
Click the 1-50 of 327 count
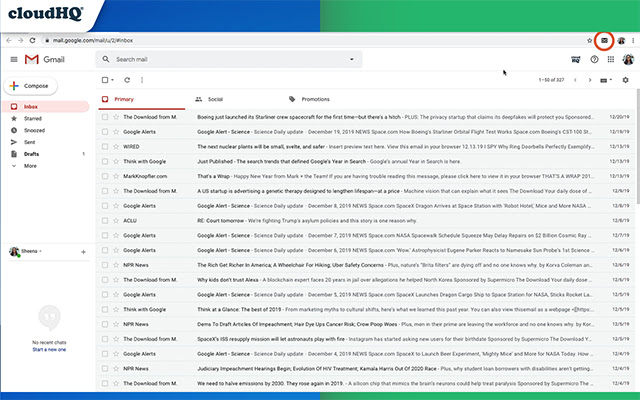[551, 80]
